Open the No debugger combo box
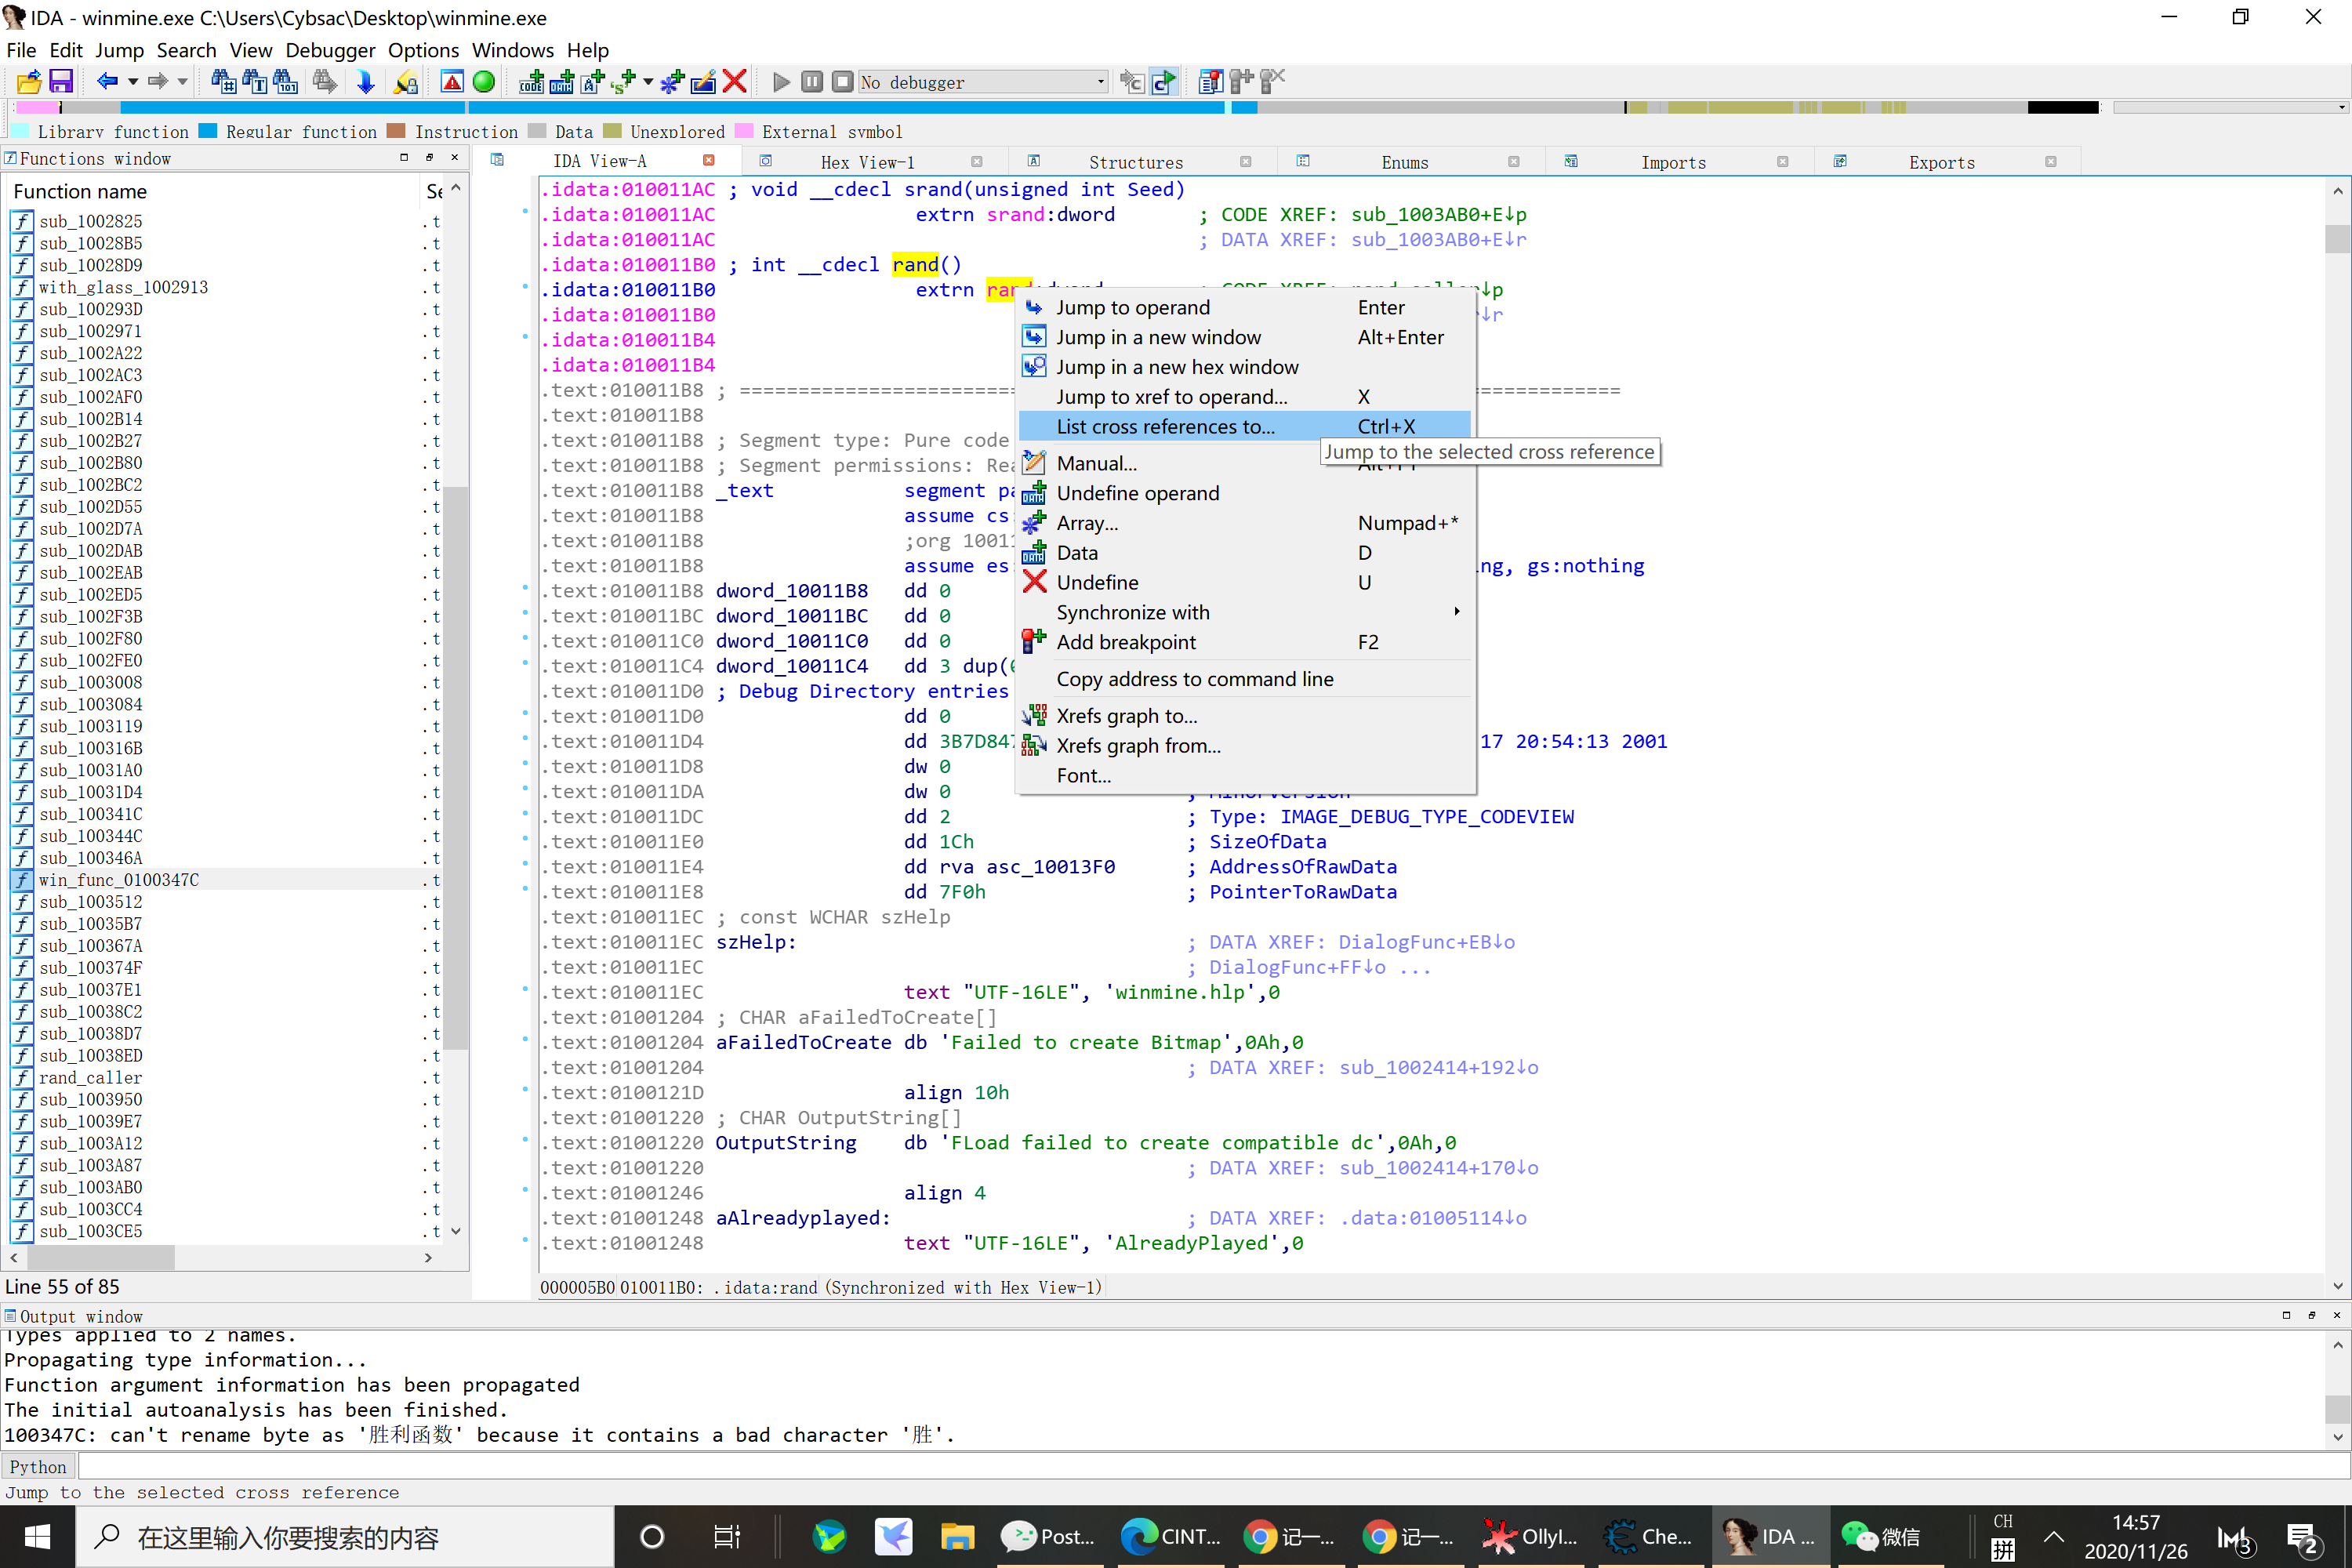 tap(983, 82)
